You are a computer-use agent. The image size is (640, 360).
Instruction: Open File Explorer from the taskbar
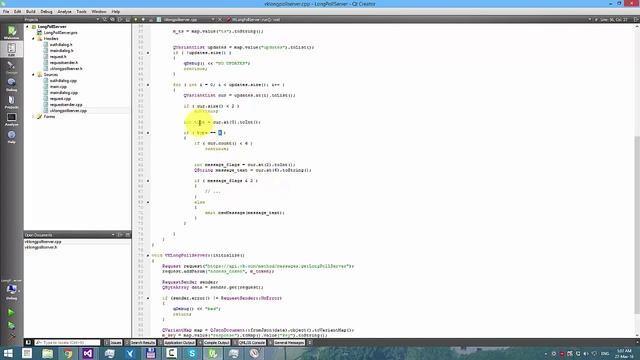pyautogui.click(x=47, y=353)
